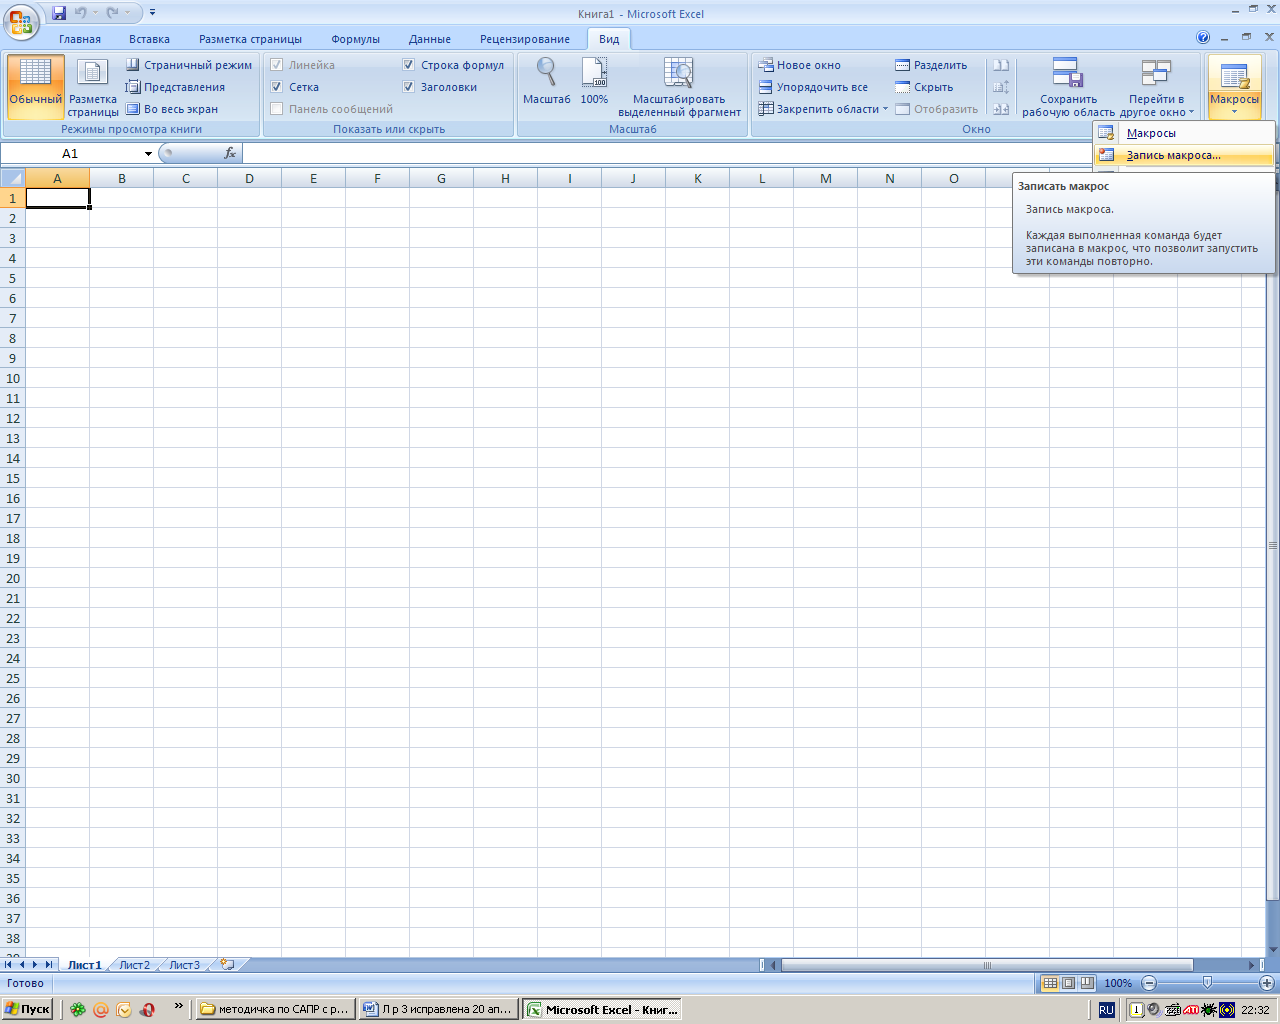1280x1024 pixels.
Task: Click the Page Layout status bar icon
Action: [x=1068, y=983]
